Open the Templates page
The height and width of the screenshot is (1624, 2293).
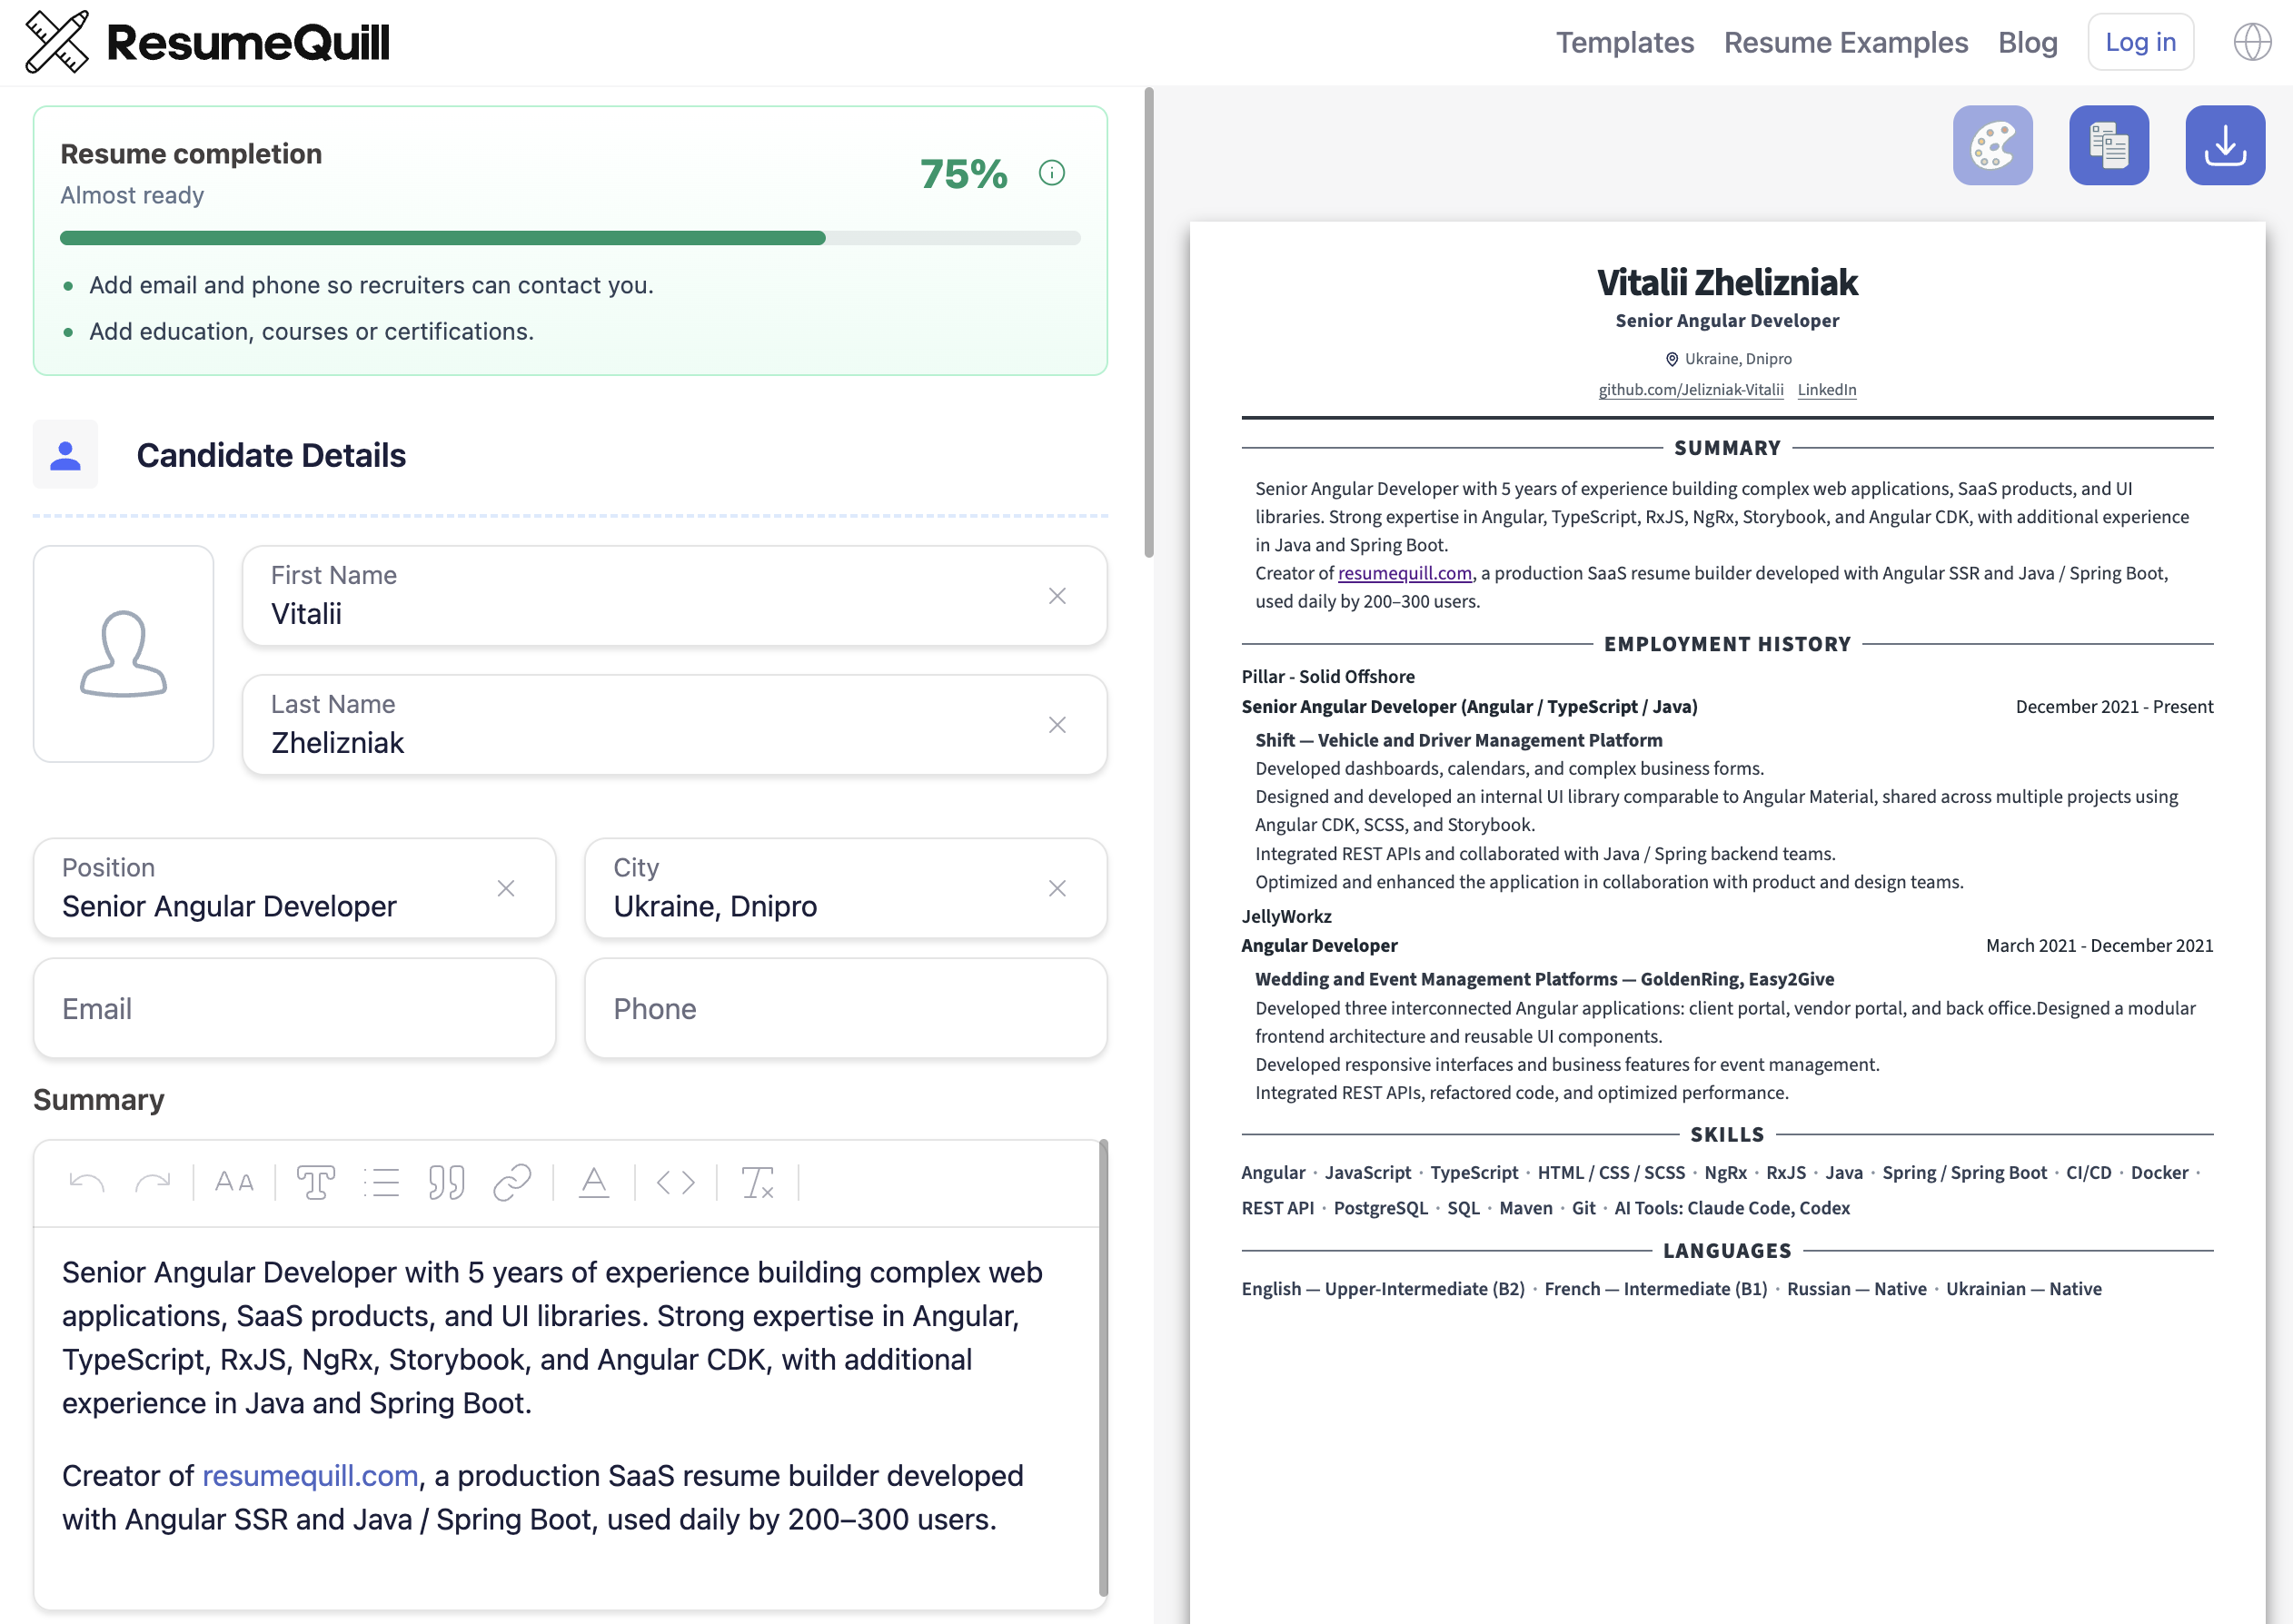(1624, 42)
